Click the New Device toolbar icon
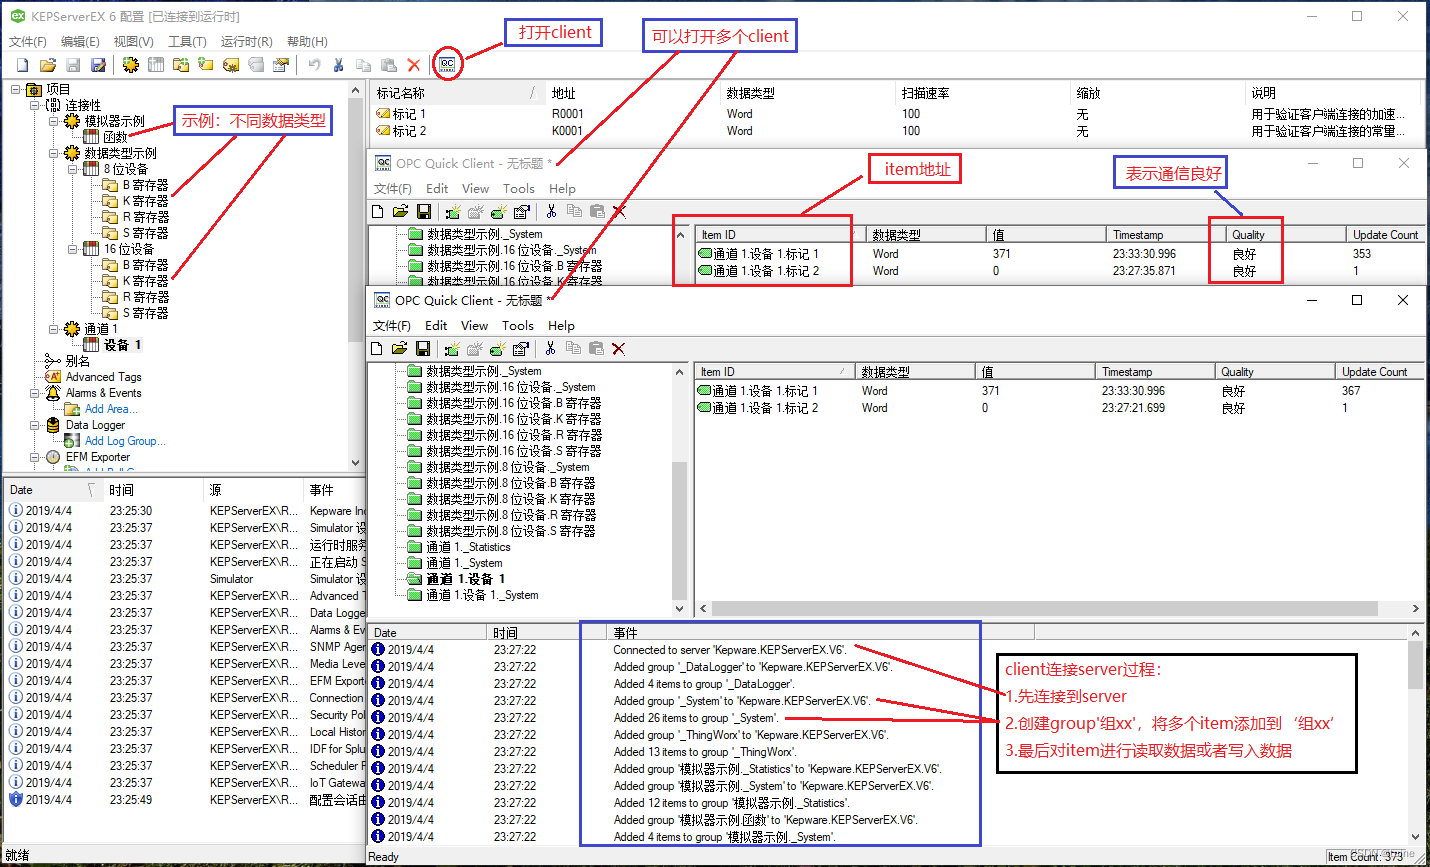The width and height of the screenshot is (1430, 867). pos(155,64)
